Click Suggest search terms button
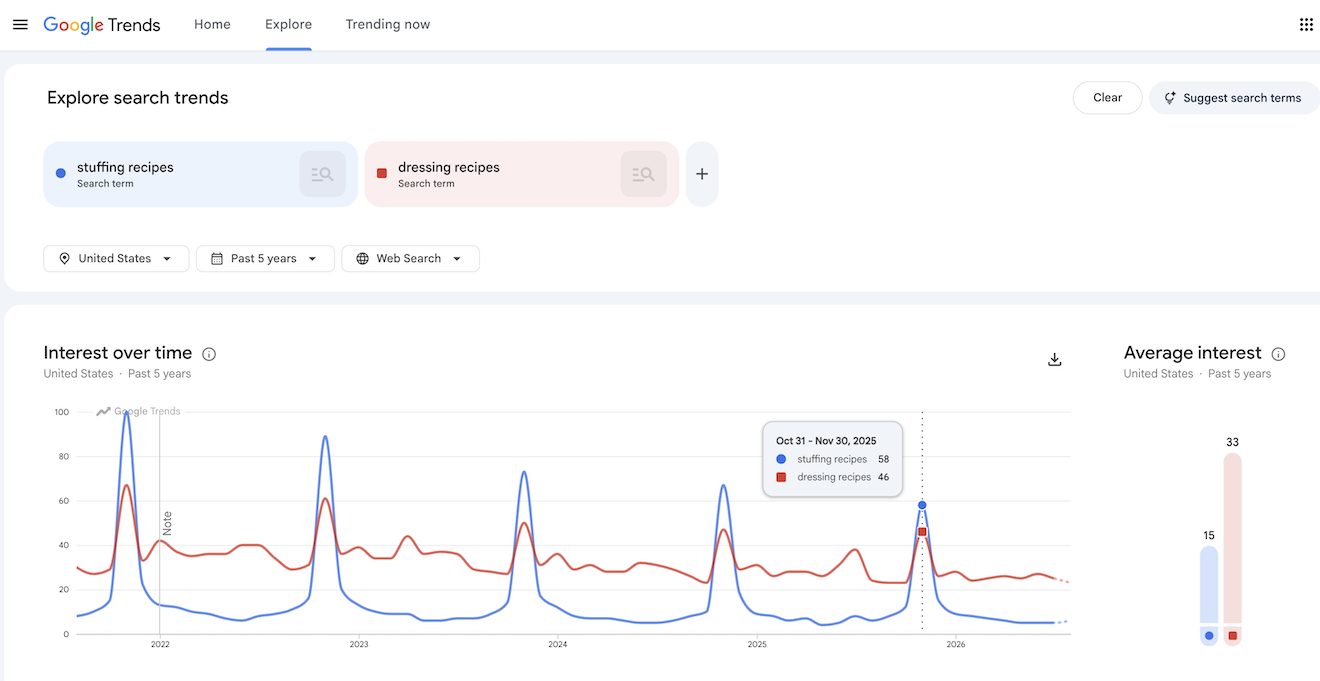 pyautogui.click(x=1234, y=98)
